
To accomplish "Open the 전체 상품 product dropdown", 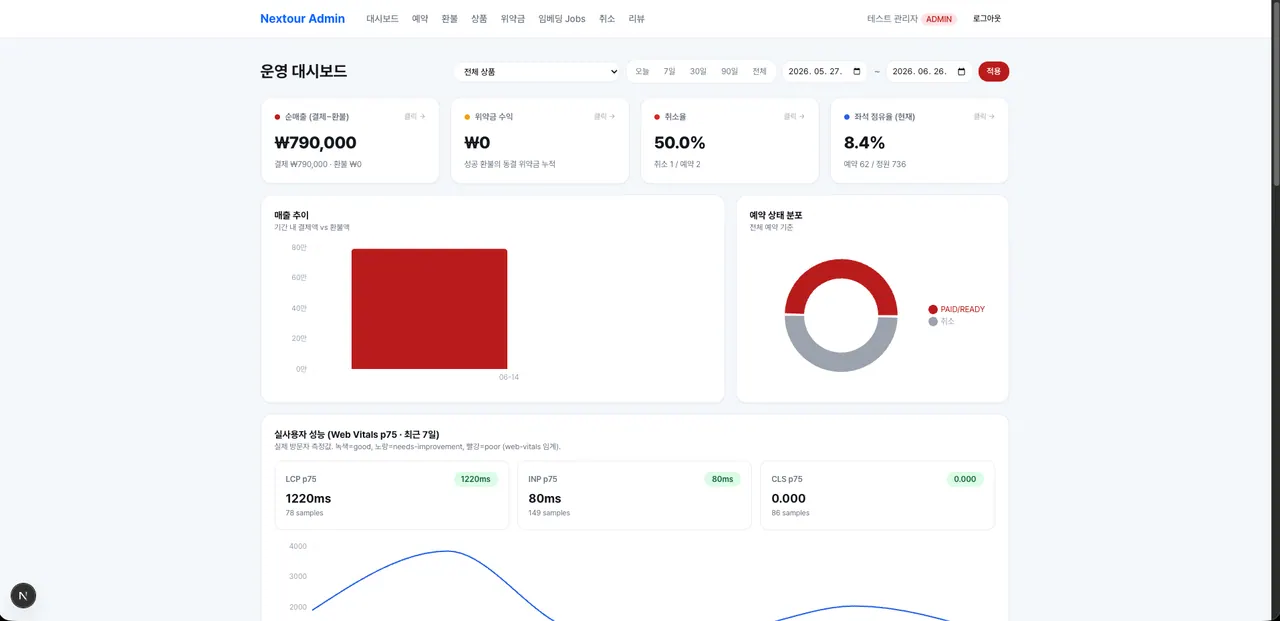I will coord(537,72).
